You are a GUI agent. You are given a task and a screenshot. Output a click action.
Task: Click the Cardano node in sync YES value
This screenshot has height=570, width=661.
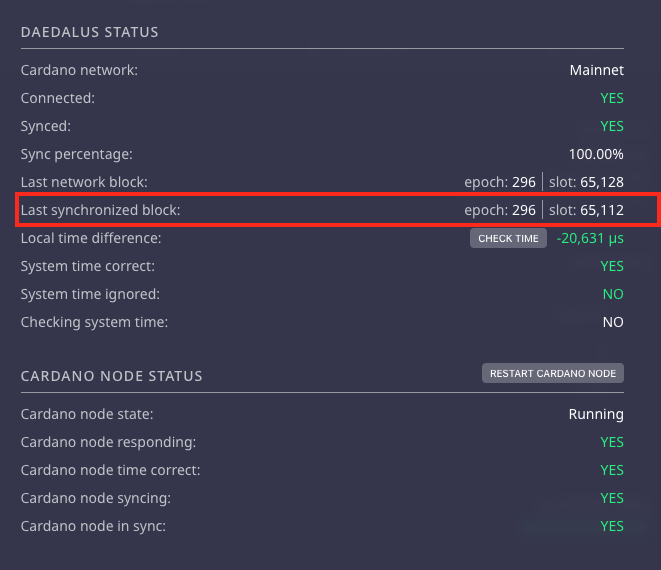coord(612,526)
